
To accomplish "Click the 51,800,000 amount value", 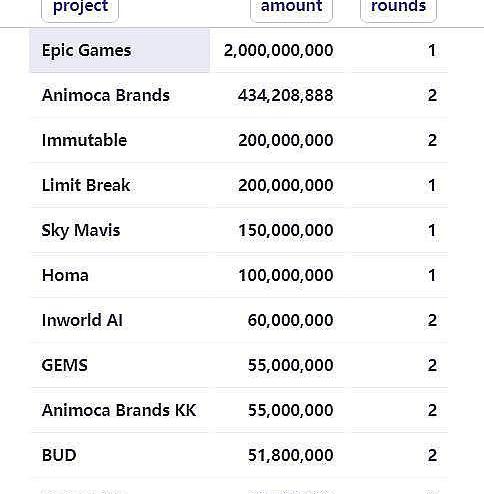I will click(x=290, y=455).
